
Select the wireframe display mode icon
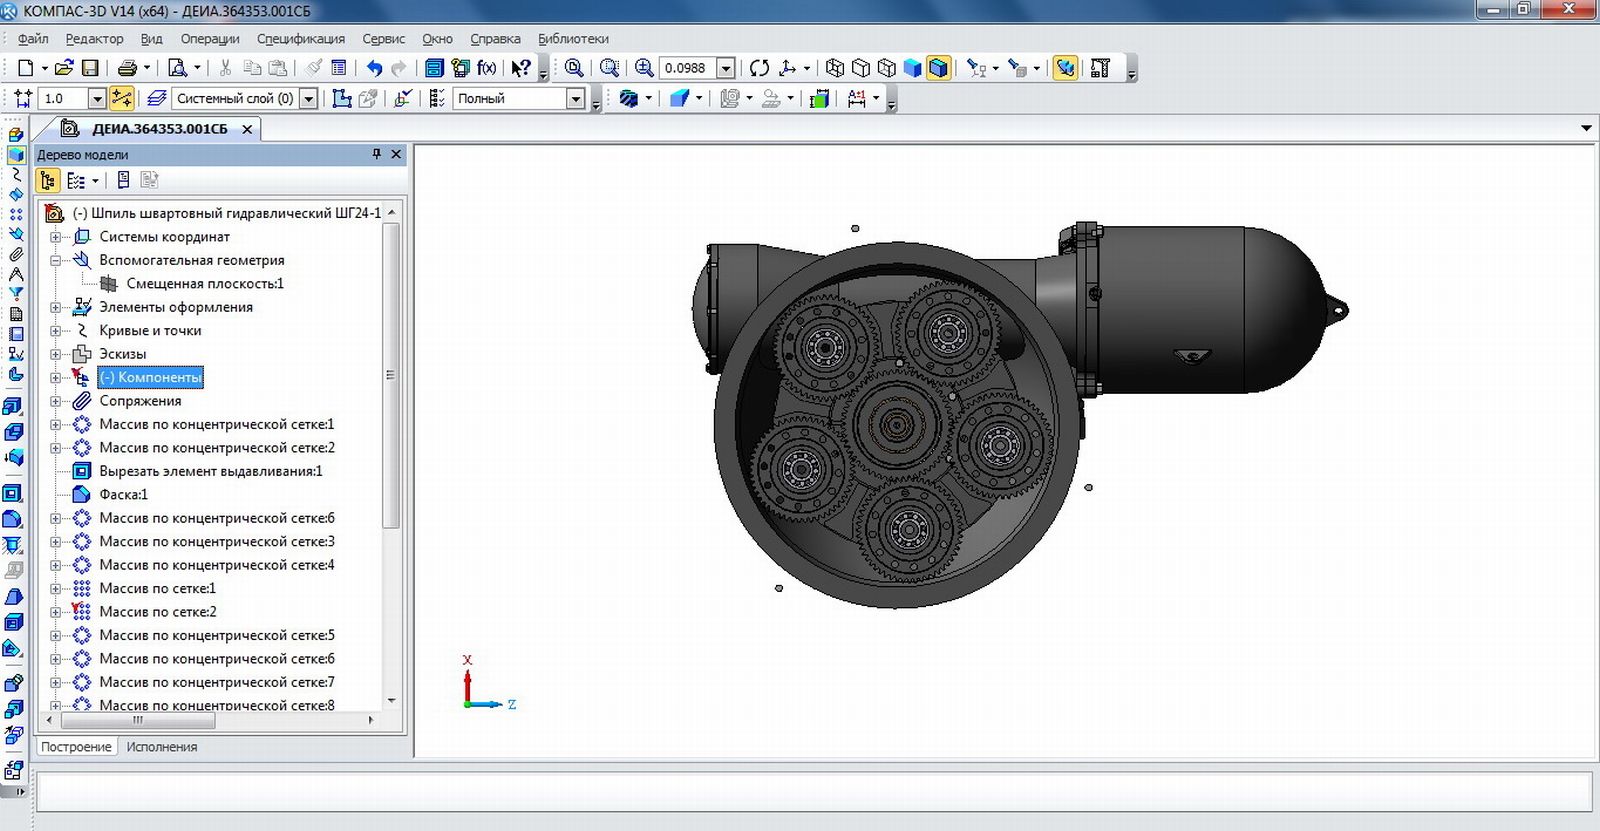[834, 68]
